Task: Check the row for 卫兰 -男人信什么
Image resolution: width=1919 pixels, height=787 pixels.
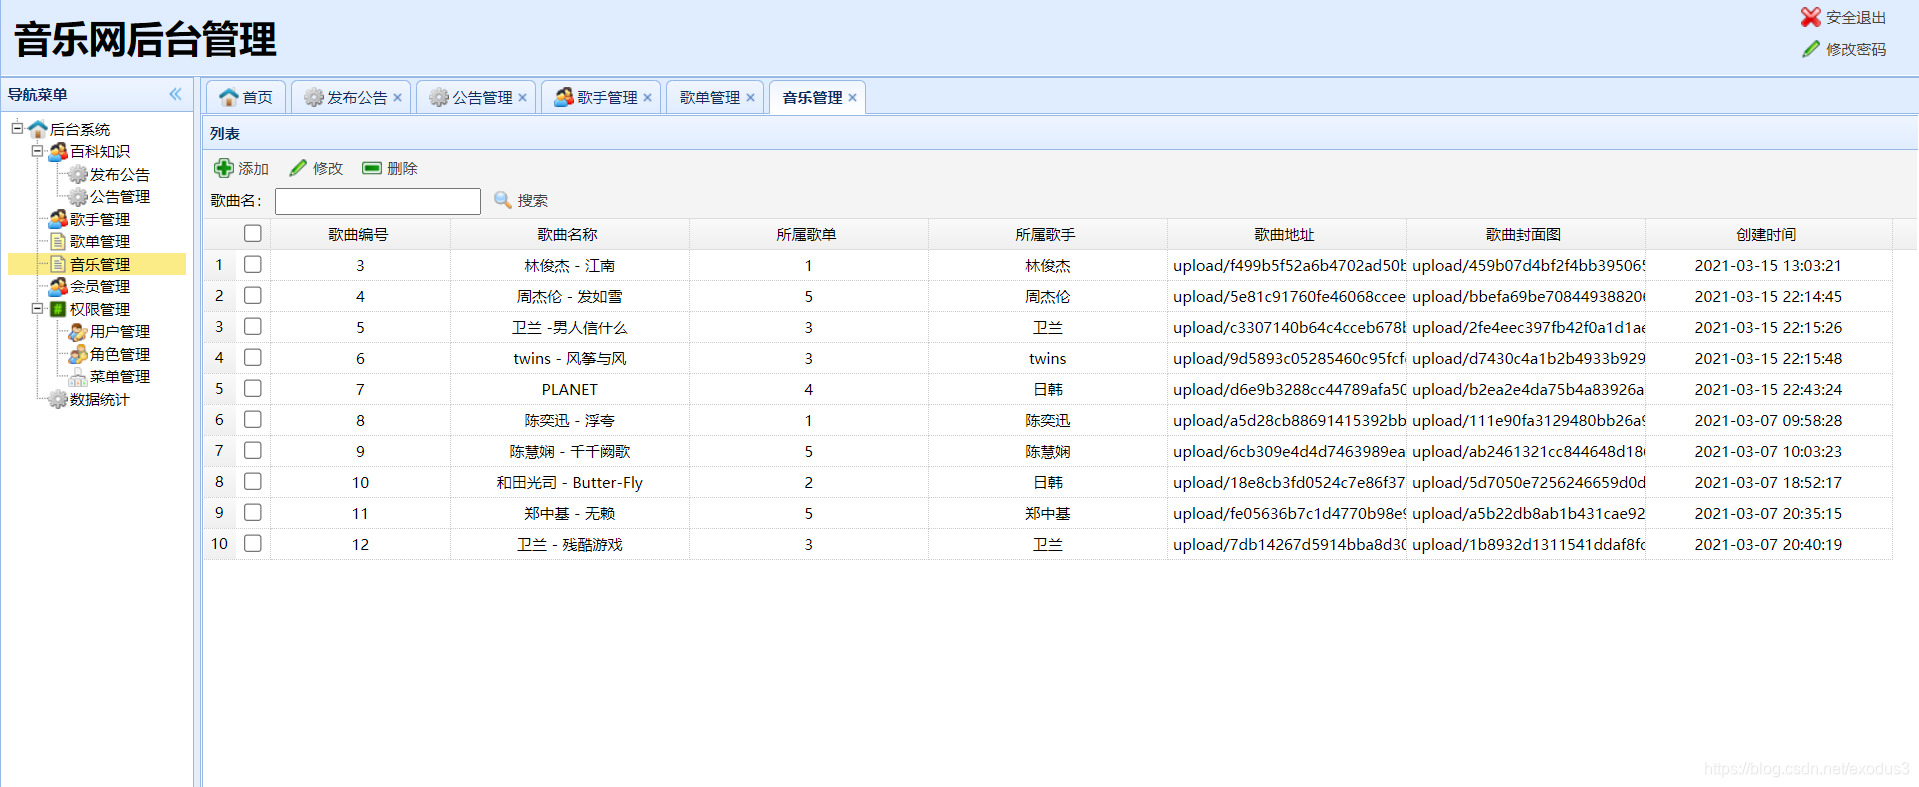Action: point(253,326)
